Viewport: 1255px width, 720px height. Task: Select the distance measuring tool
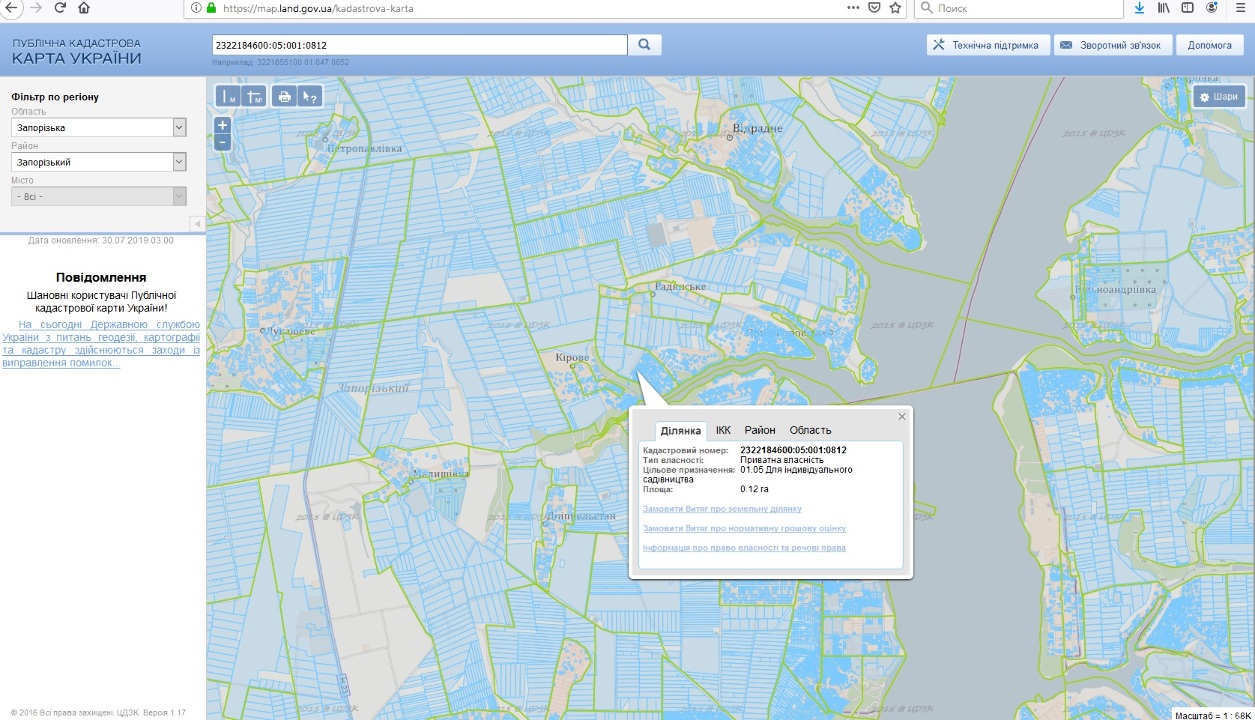229,96
